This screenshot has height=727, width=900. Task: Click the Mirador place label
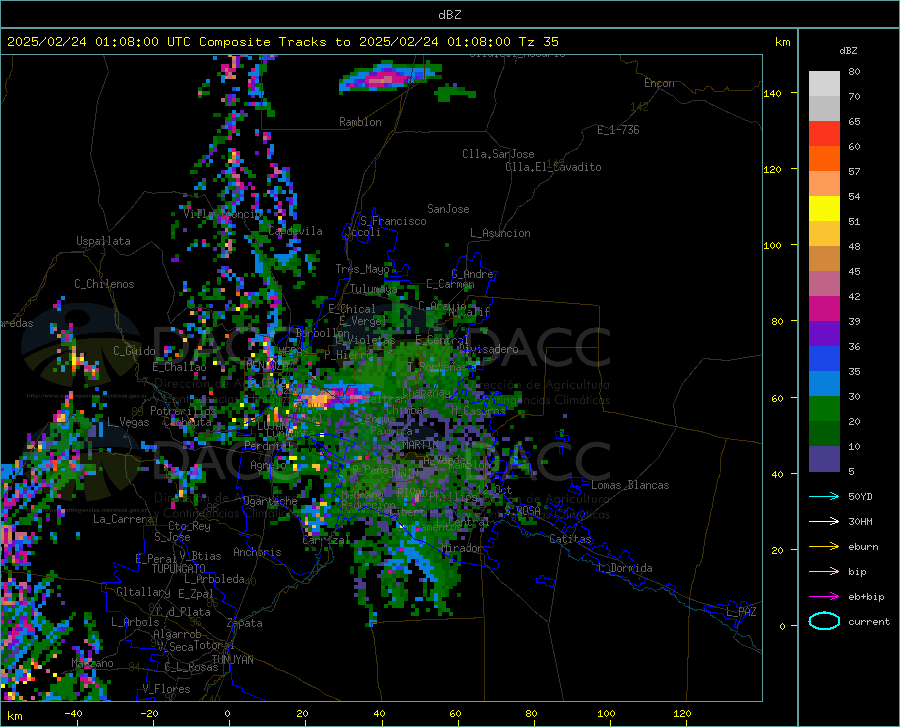(x=461, y=548)
